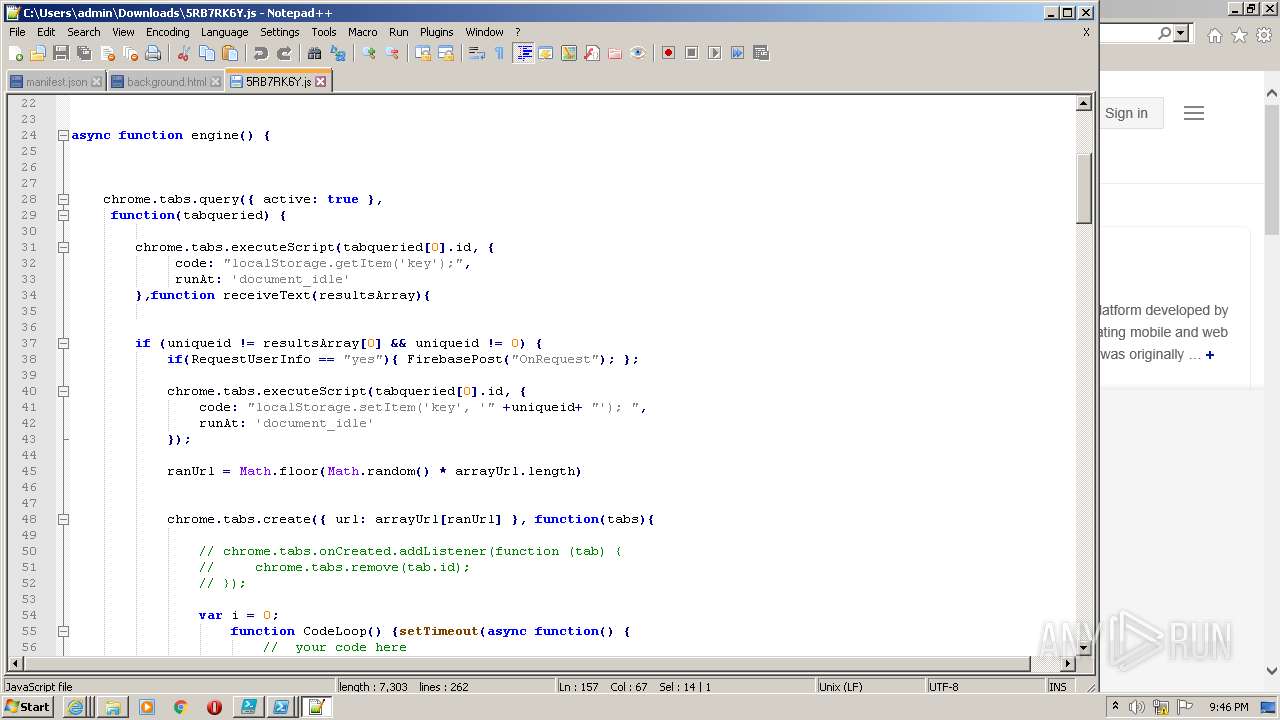Image resolution: width=1280 pixels, height=720 pixels.
Task: Collapse the engine function fold at line 24
Action: 63,135
